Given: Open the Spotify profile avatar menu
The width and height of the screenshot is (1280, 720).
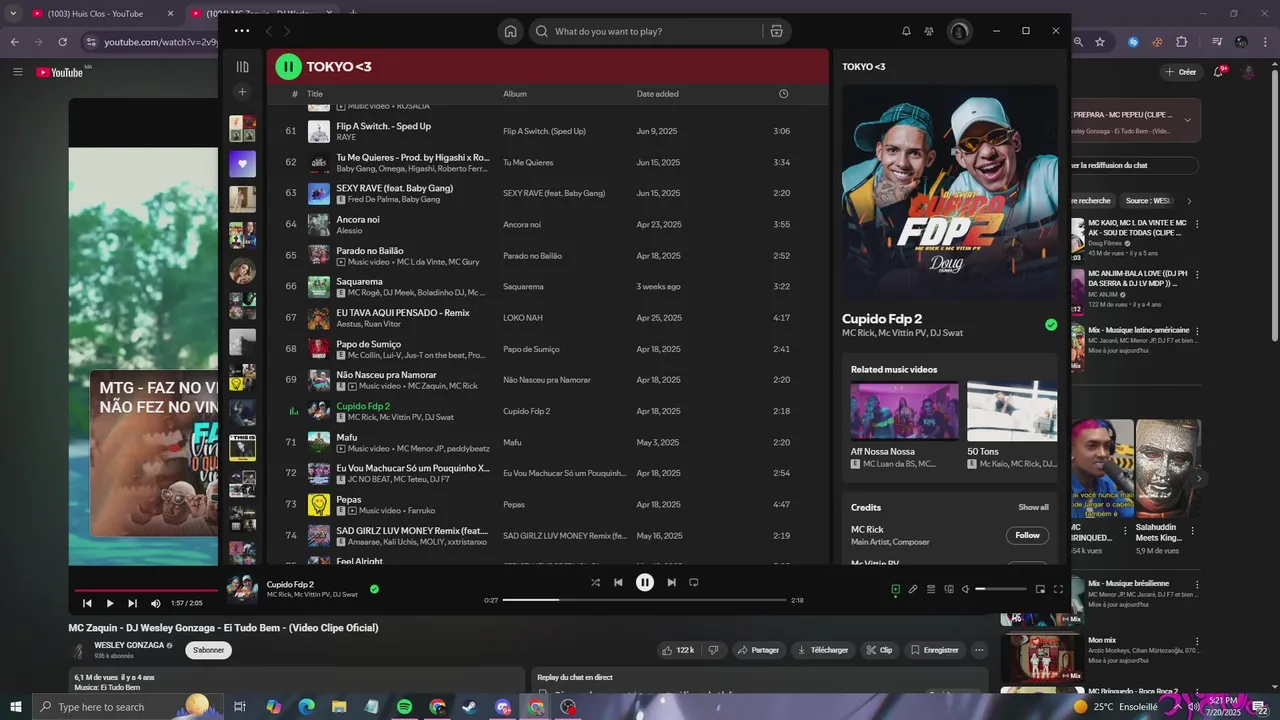Looking at the screenshot, I should [x=959, y=31].
